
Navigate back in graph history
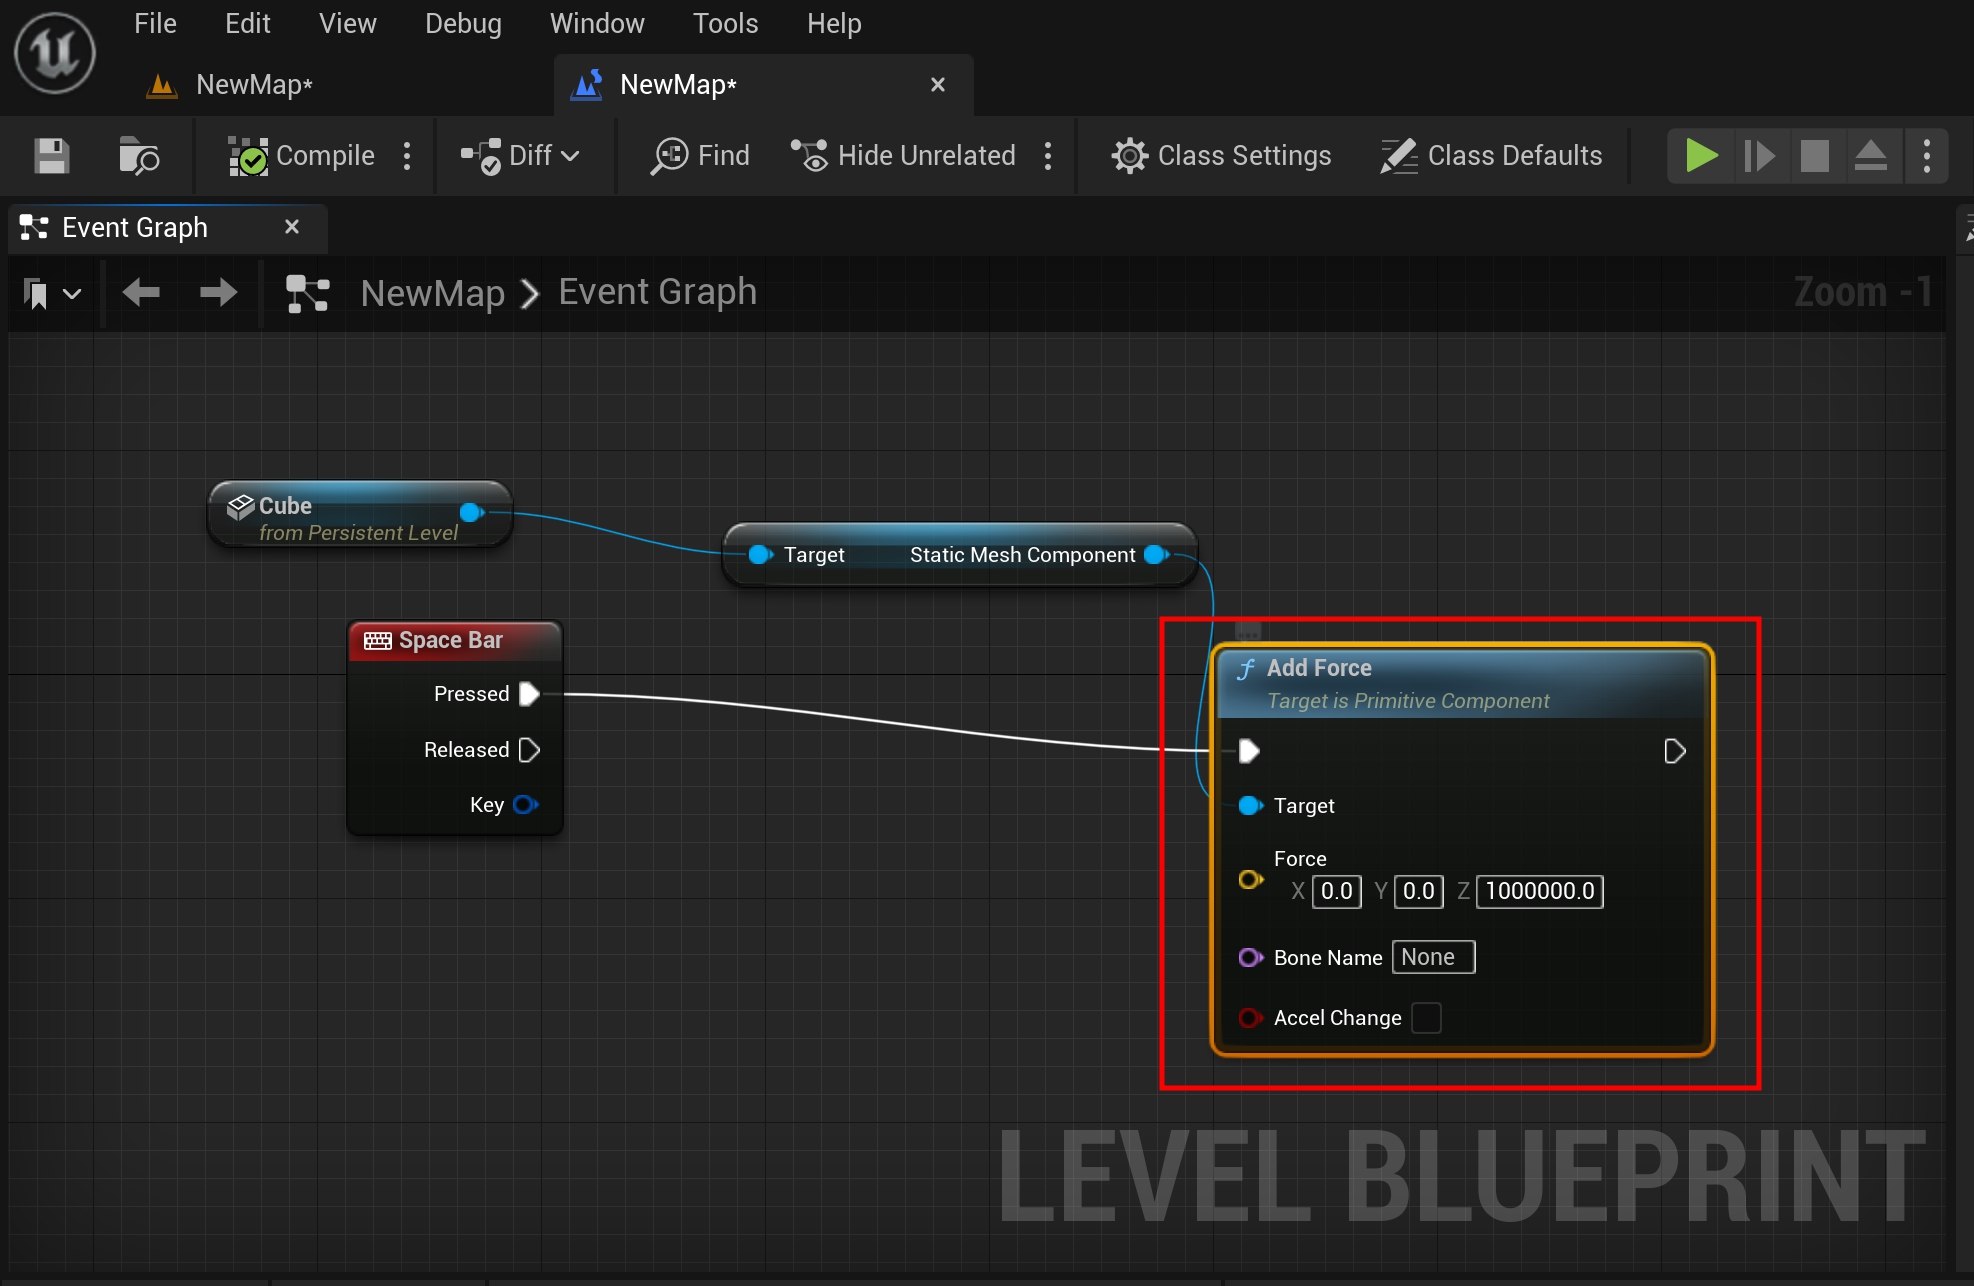tap(141, 293)
